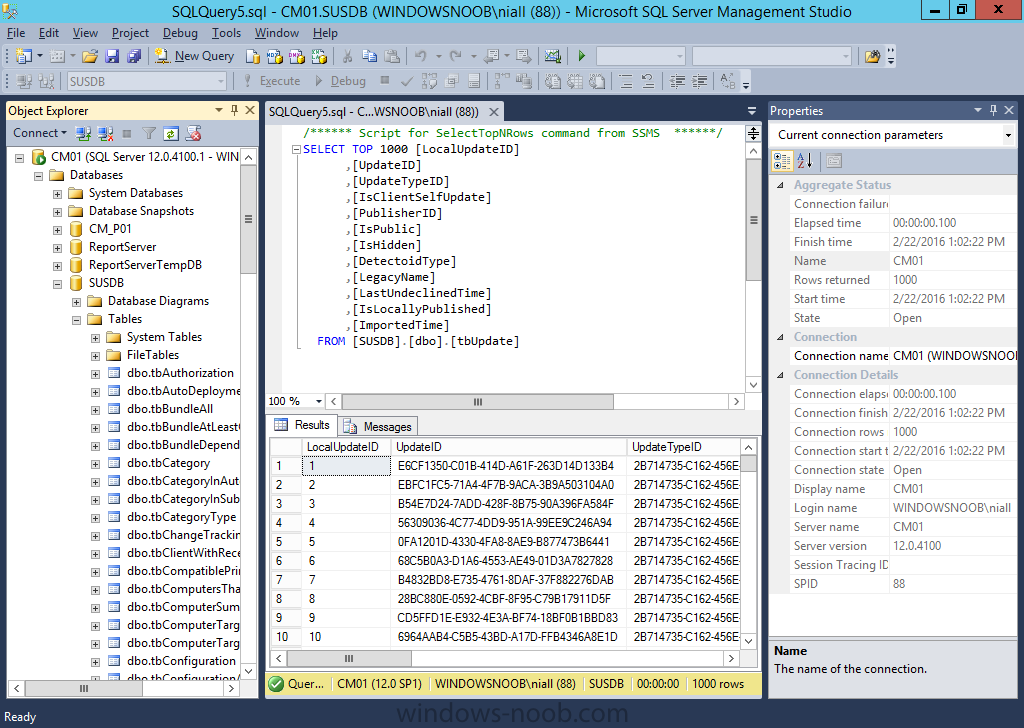
Task: Click the LocalUpdateID column header
Action: click(x=346, y=447)
